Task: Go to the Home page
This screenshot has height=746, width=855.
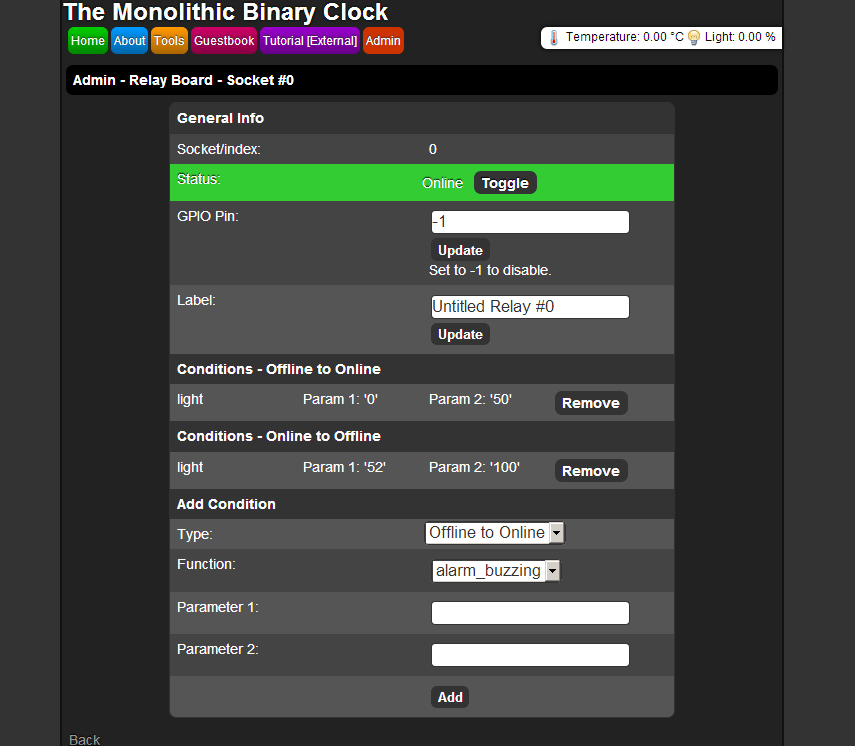Action: (88, 41)
